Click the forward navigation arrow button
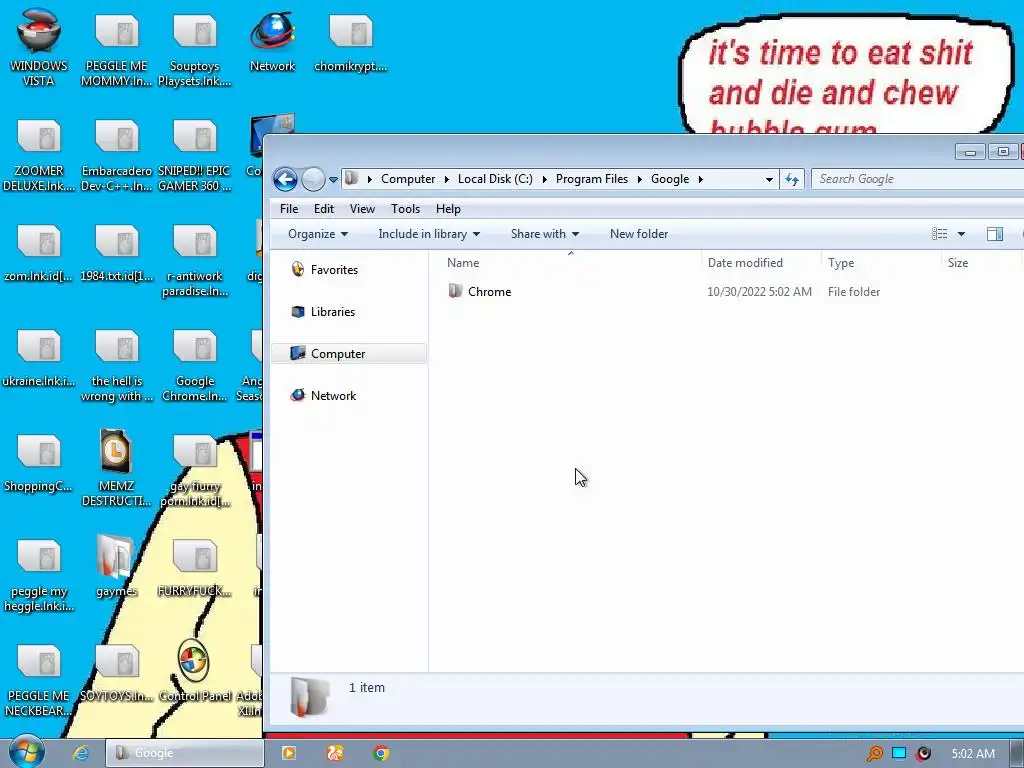 [313, 179]
